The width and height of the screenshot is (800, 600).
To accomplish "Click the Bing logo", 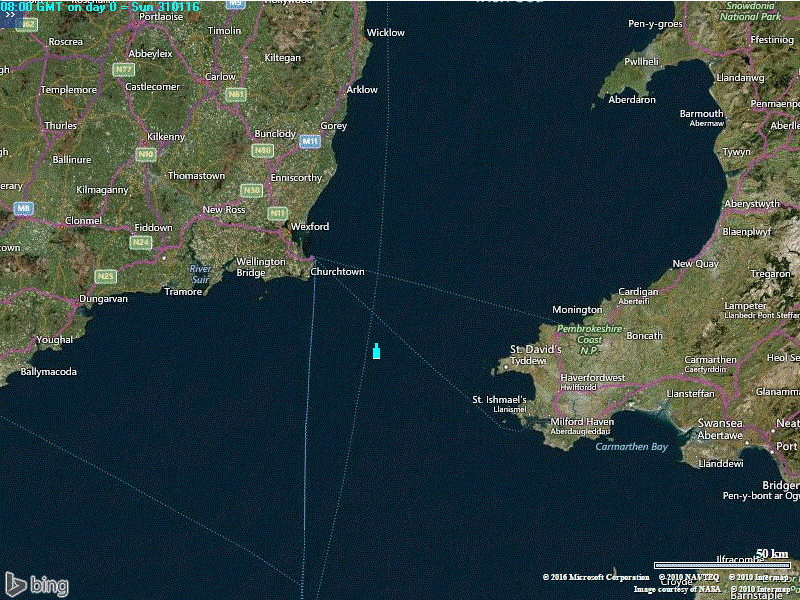I will [36, 584].
